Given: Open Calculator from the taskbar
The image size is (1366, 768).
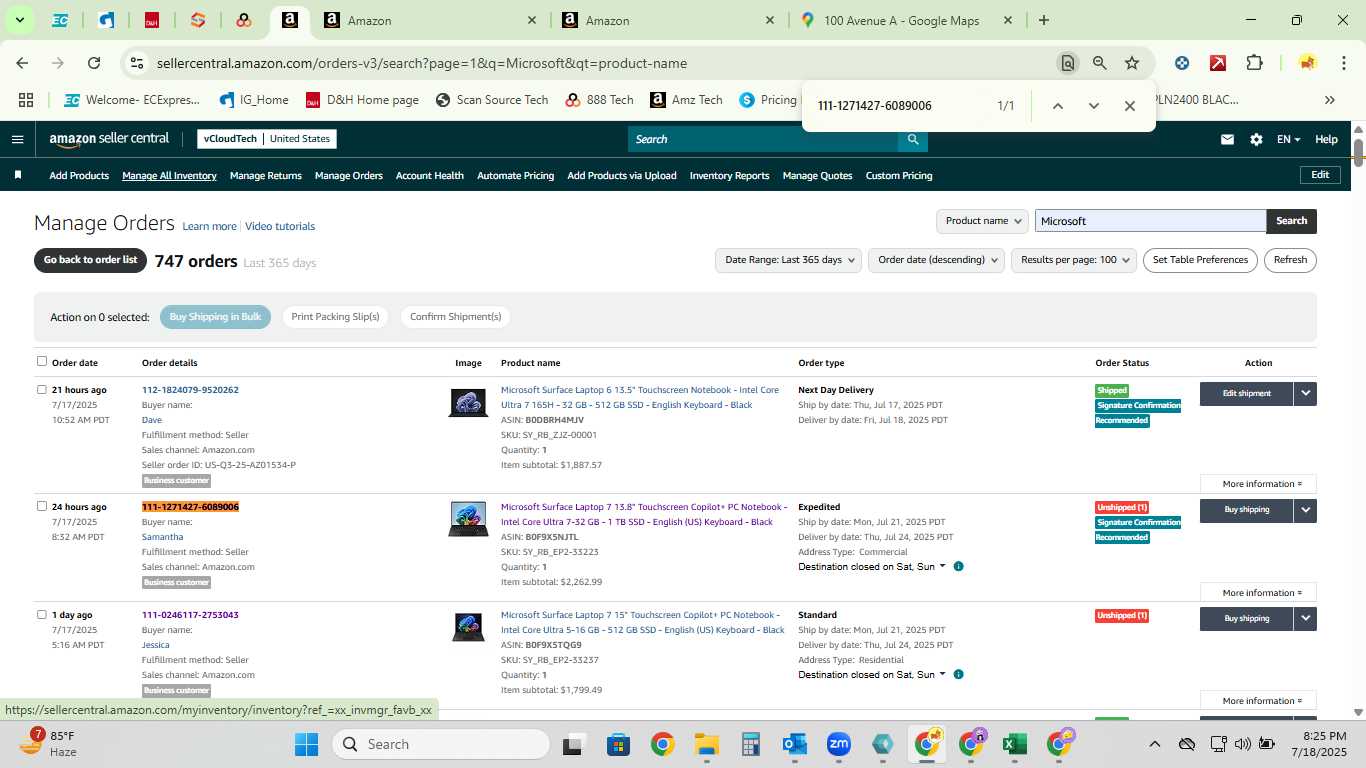Looking at the screenshot, I should [x=751, y=744].
